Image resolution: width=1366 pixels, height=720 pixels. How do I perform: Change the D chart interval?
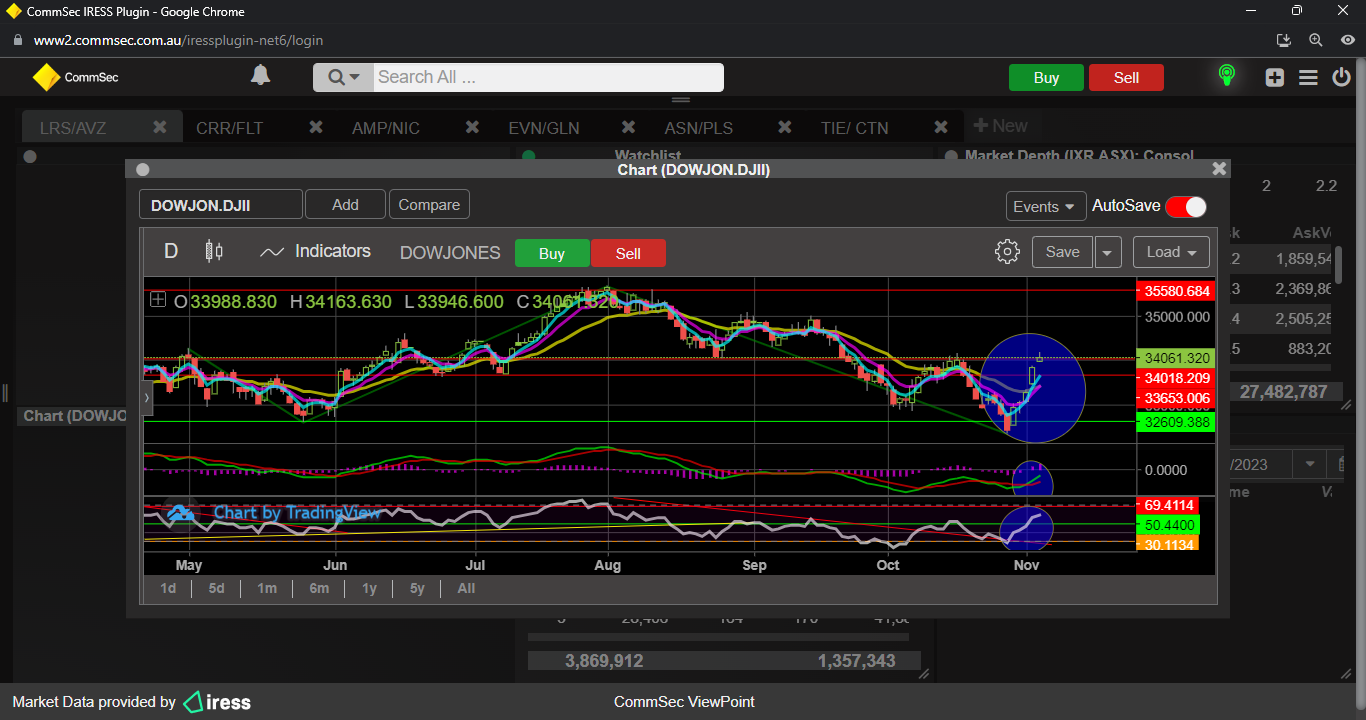(171, 251)
